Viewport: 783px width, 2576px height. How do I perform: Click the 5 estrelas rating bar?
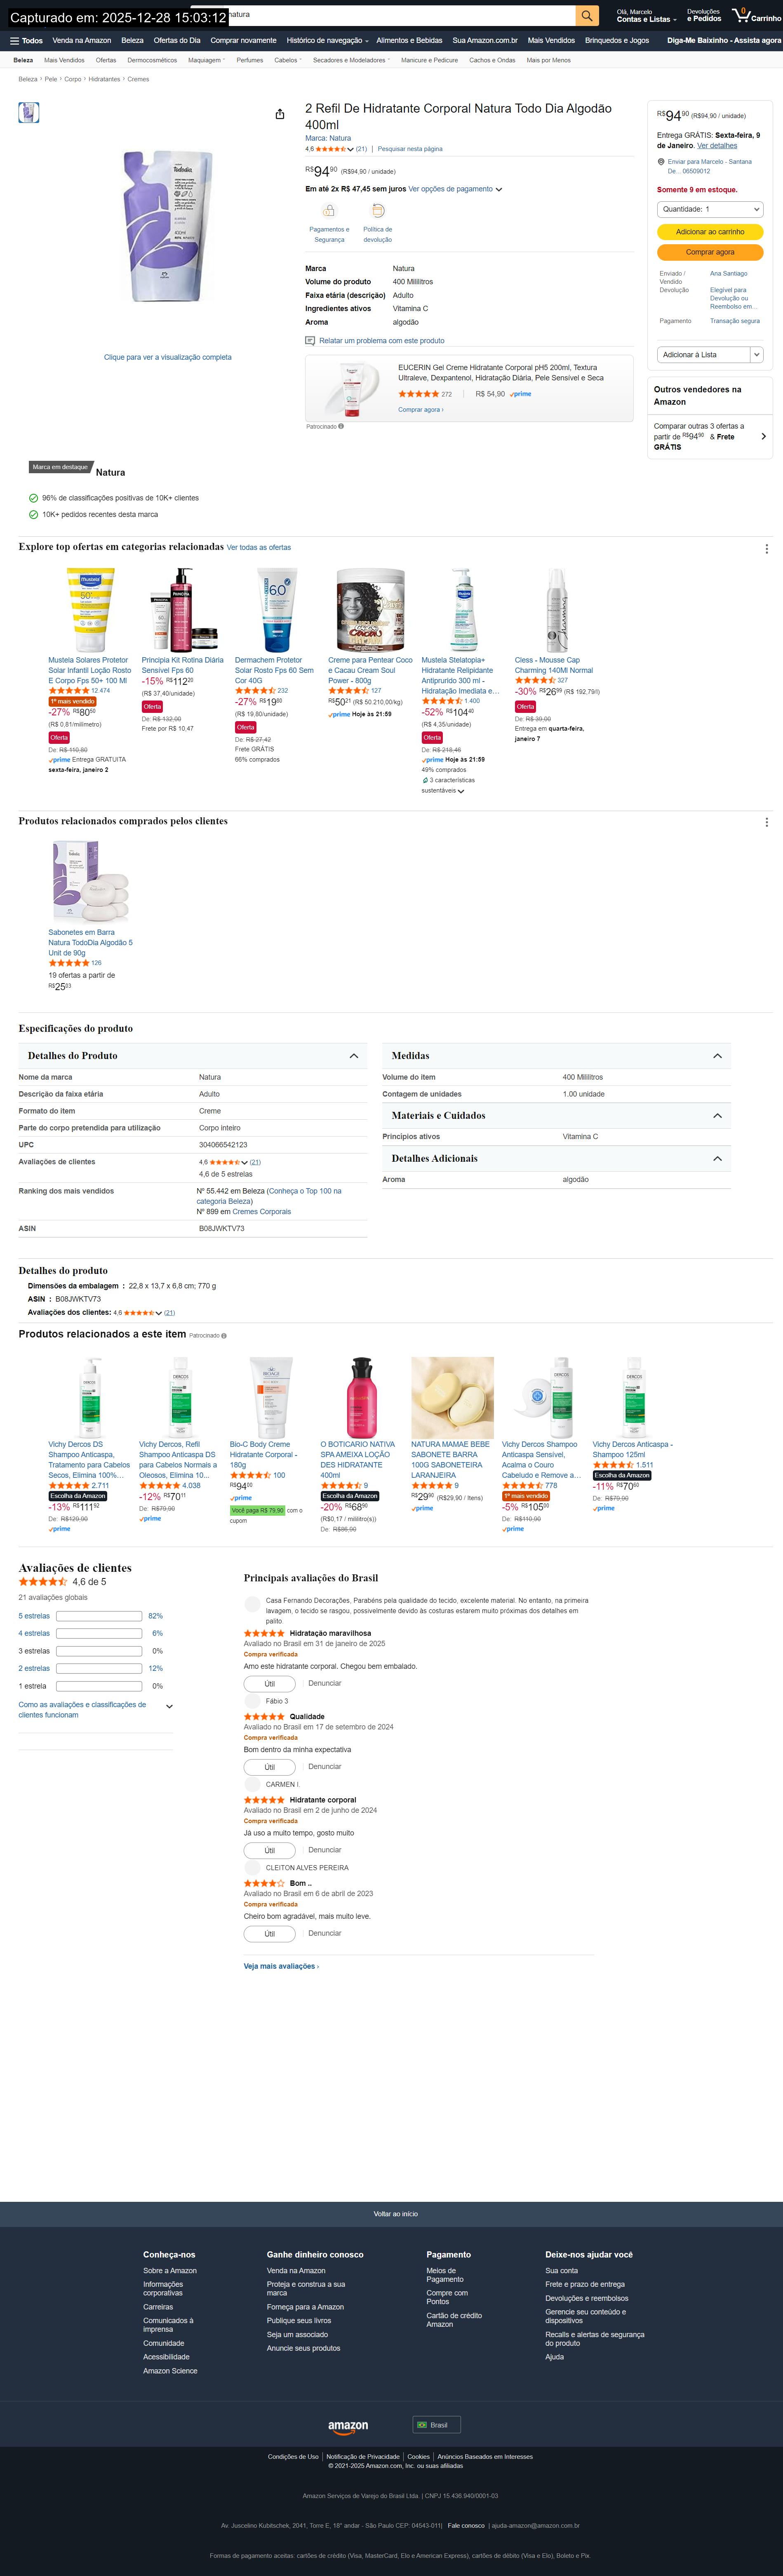point(99,1616)
